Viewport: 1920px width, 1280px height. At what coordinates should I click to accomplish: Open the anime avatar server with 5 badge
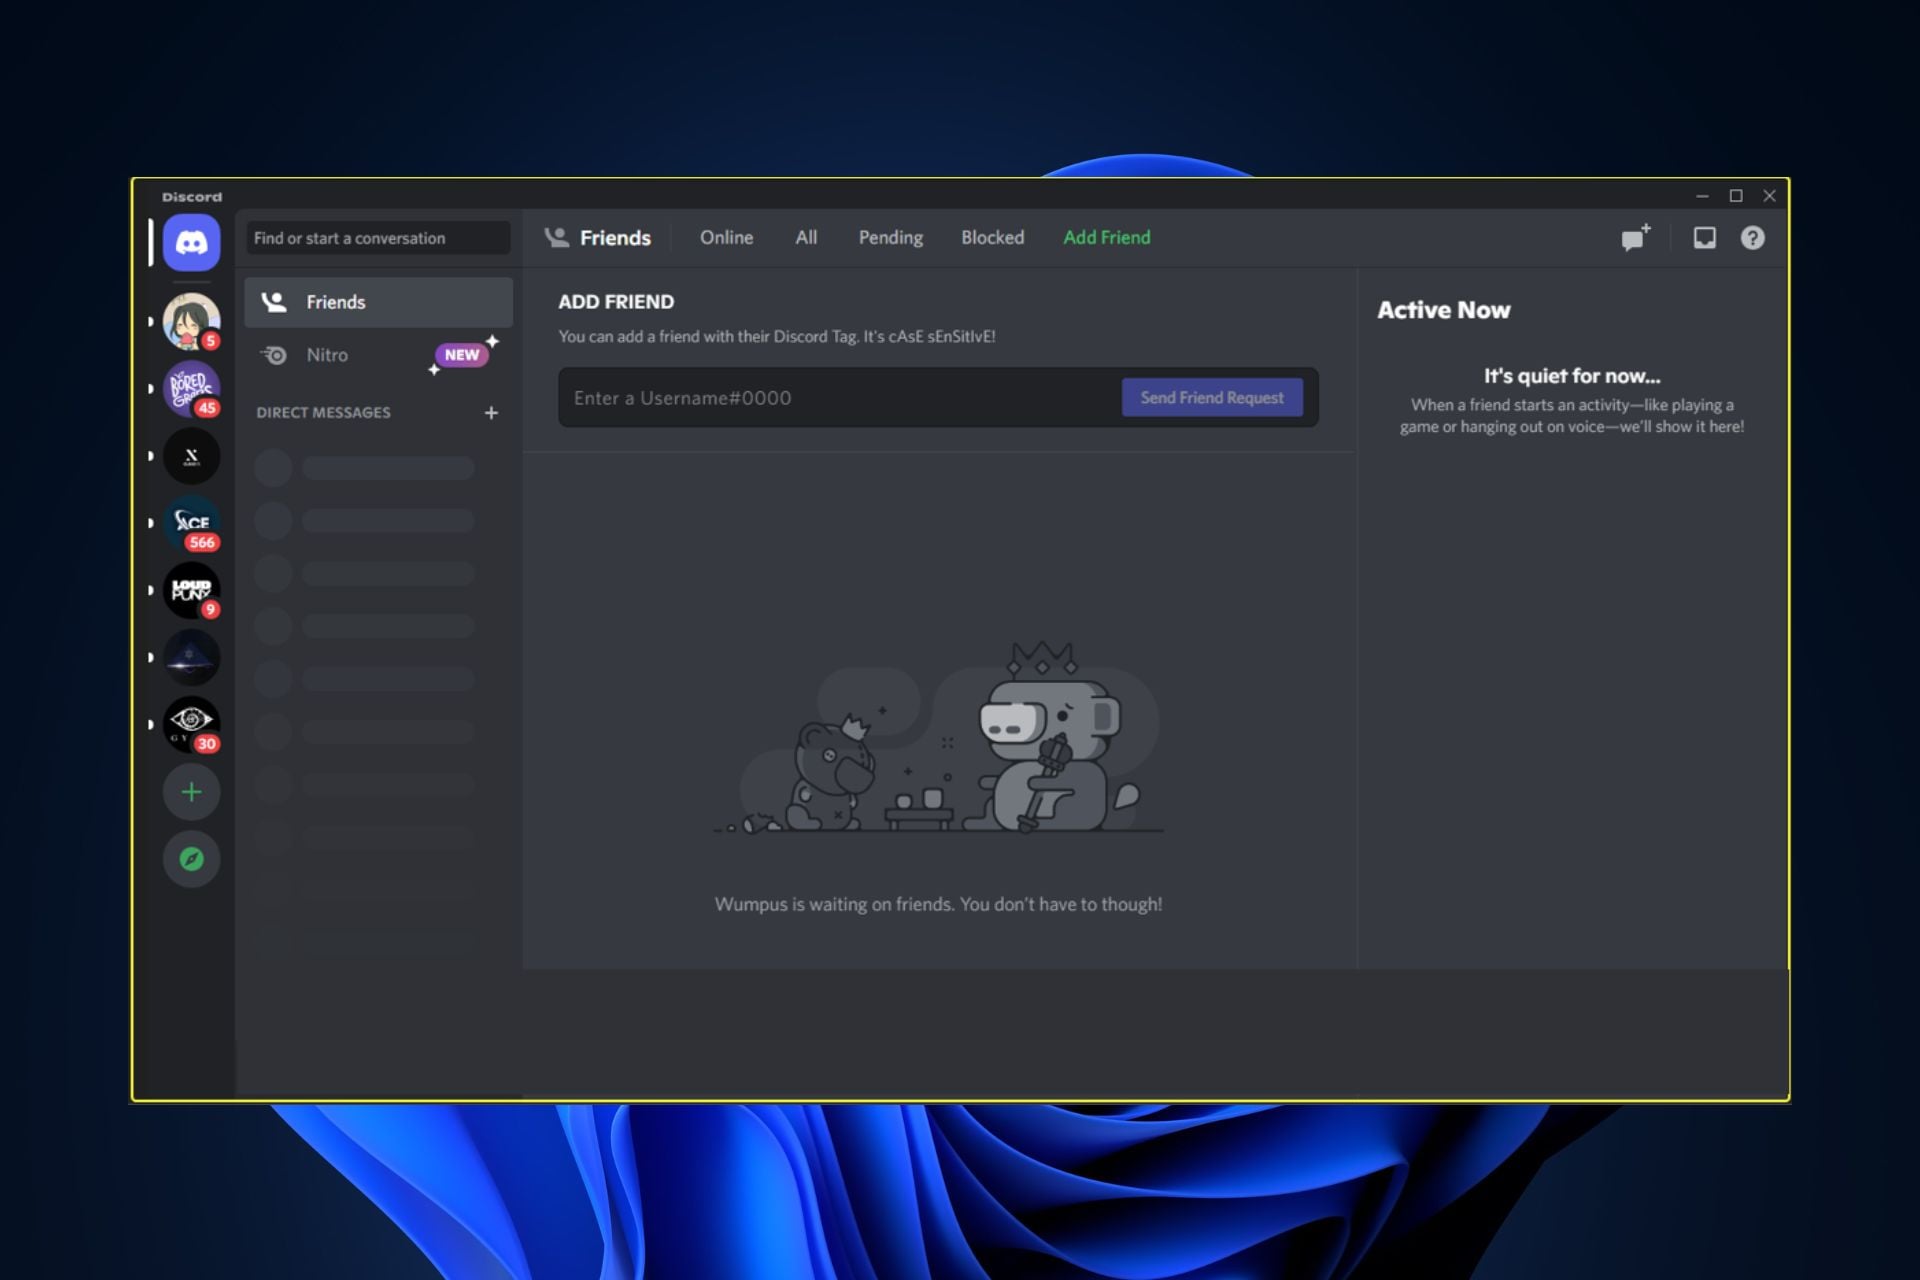point(191,321)
